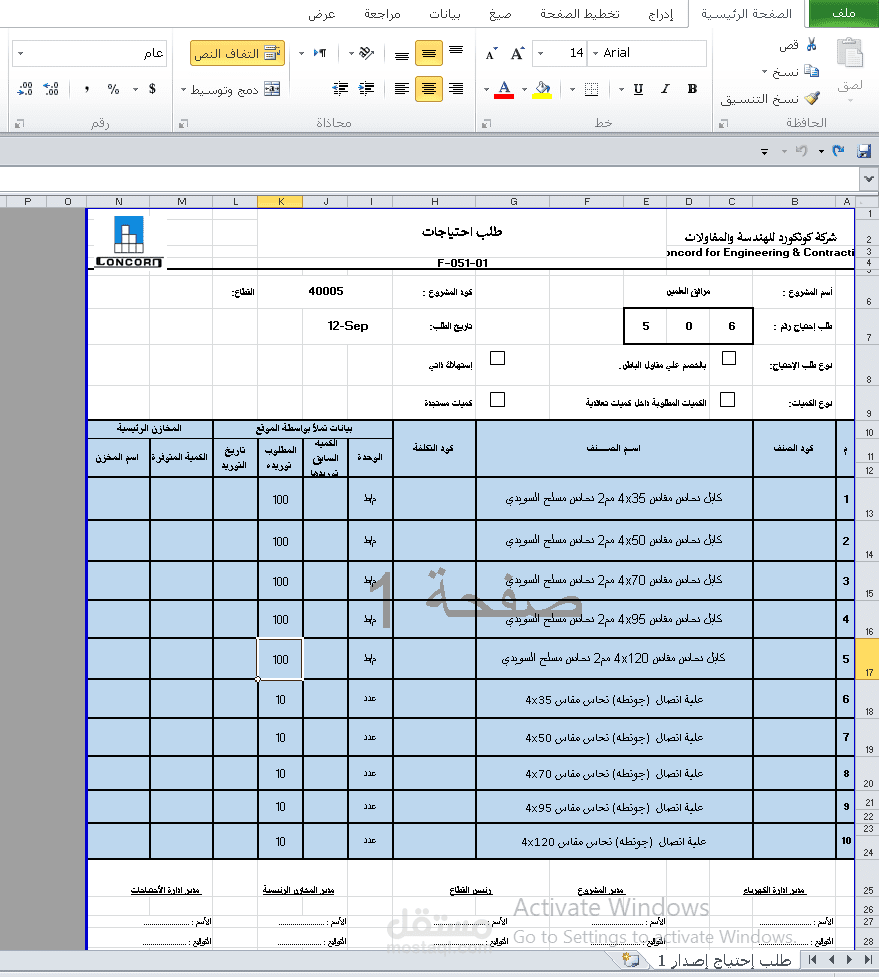879x977 pixels.
Task: Toggle the highlighted Middle Align button
Action: (429, 54)
